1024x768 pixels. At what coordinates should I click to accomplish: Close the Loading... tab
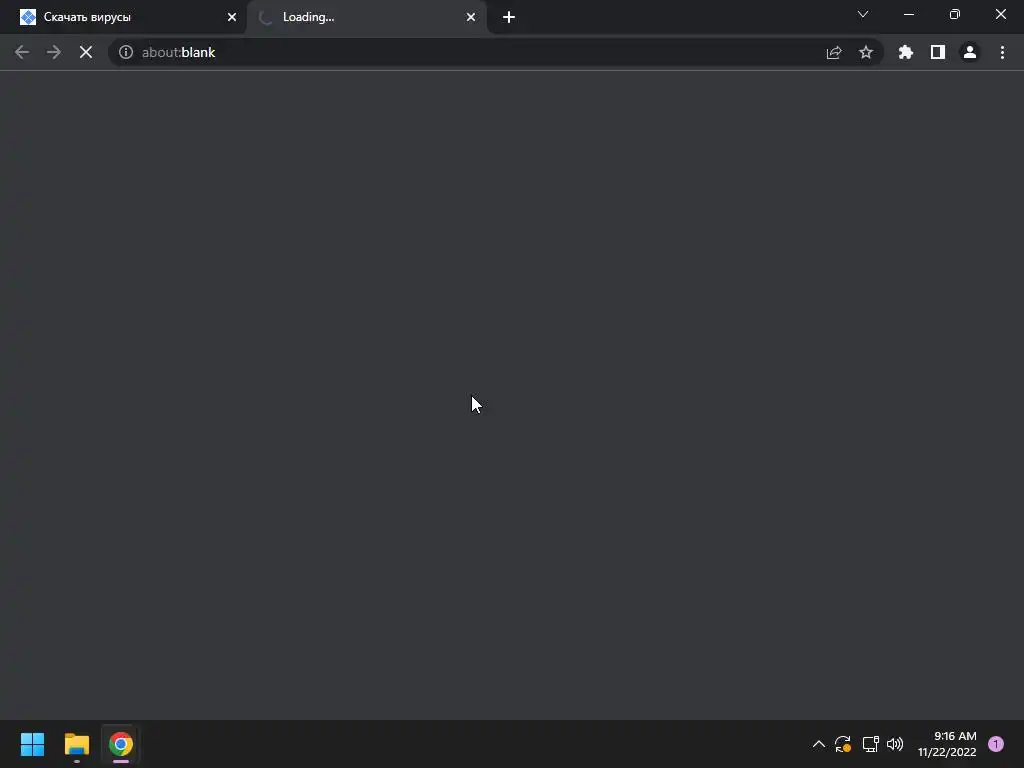(x=471, y=17)
